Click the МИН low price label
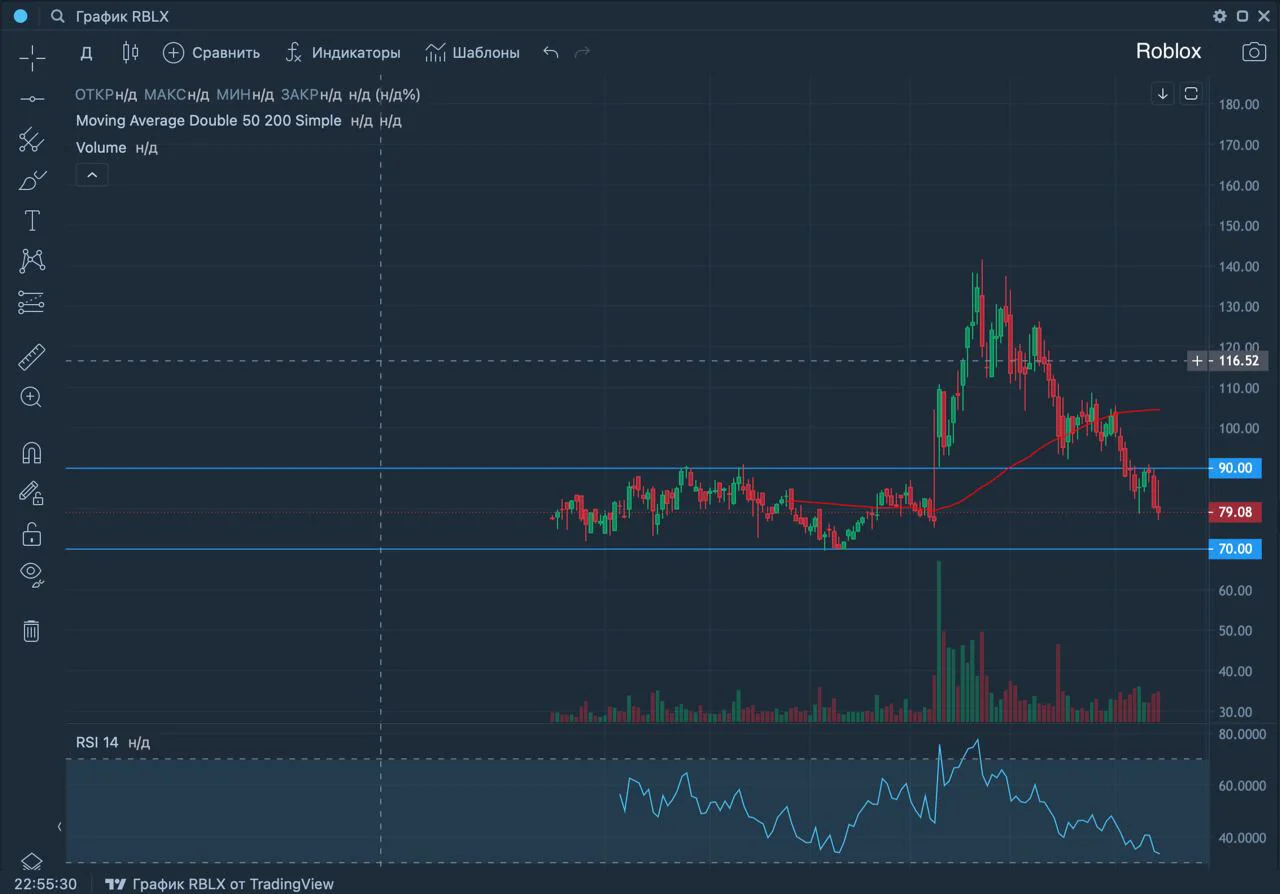This screenshot has height=894, width=1280. click(x=233, y=95)
